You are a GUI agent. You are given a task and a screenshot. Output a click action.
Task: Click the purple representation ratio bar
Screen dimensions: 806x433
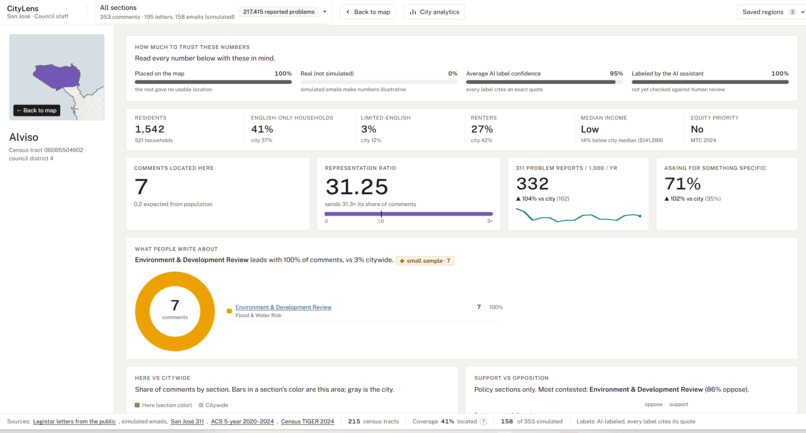[409, 214]
